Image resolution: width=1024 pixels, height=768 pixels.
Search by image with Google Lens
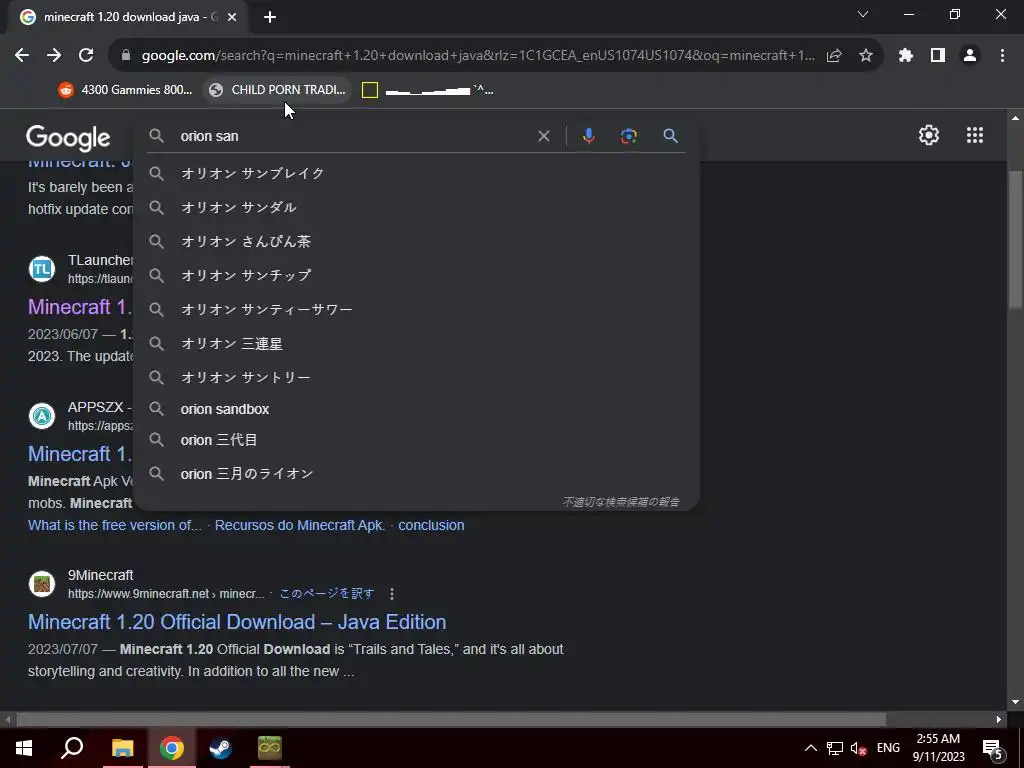[x=628, y=136]
